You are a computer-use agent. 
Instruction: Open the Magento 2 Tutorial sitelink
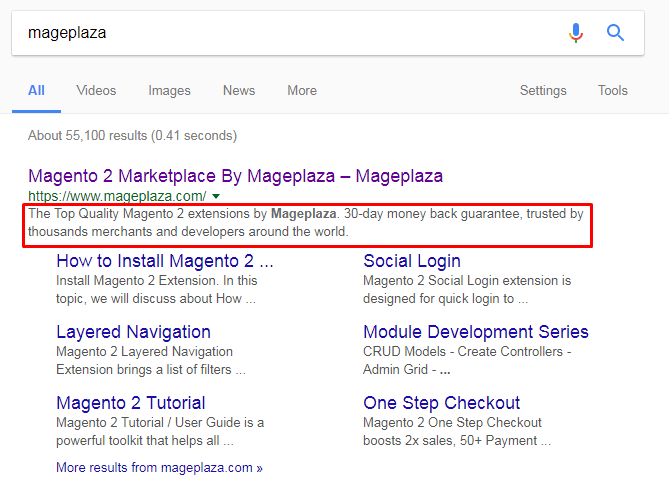click(131, 403)
